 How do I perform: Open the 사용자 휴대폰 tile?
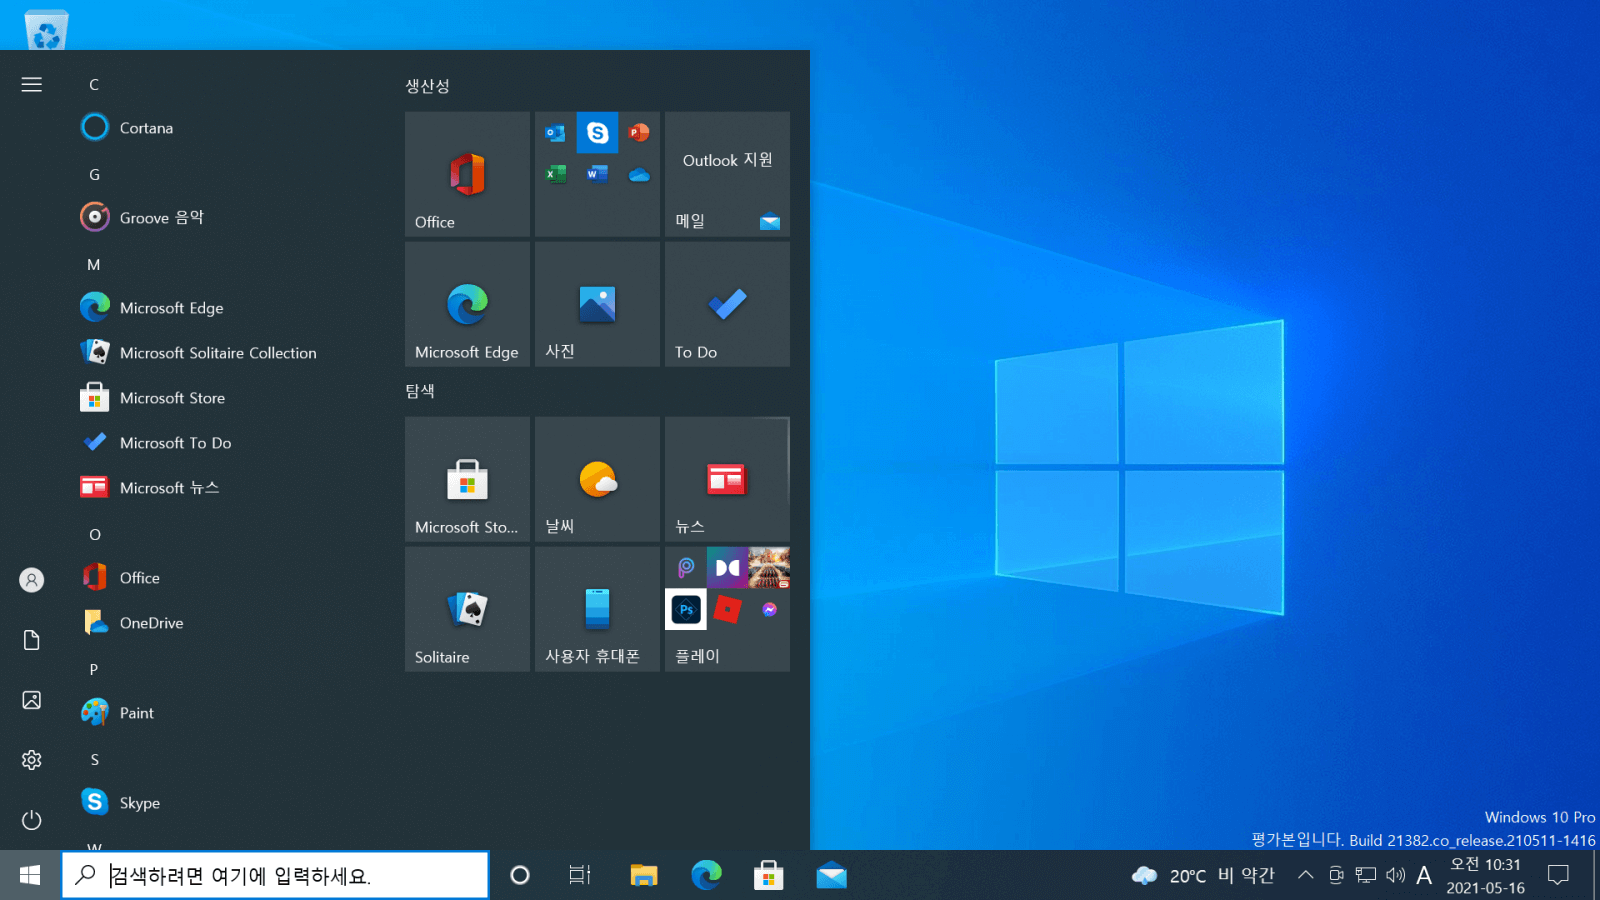[x=597, y=609]
